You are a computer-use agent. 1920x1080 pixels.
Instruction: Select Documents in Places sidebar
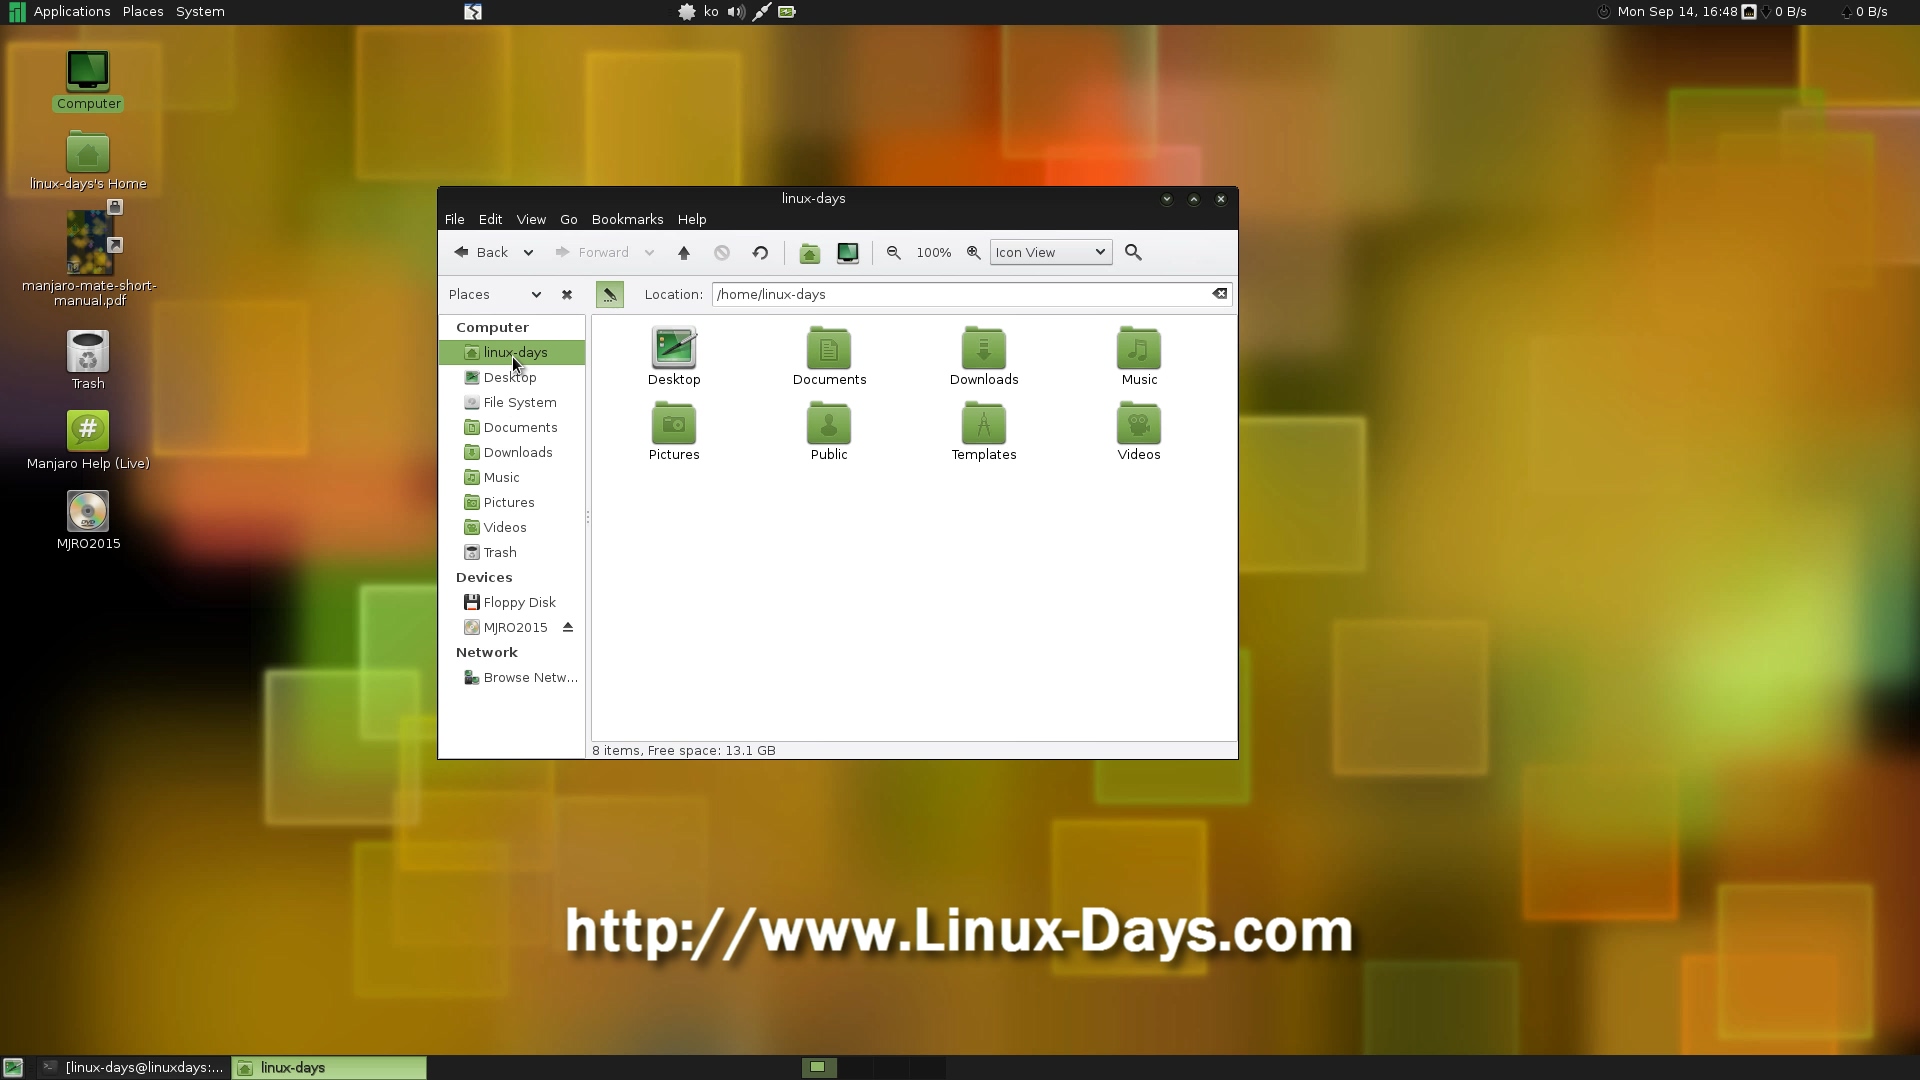coord(512,428)
